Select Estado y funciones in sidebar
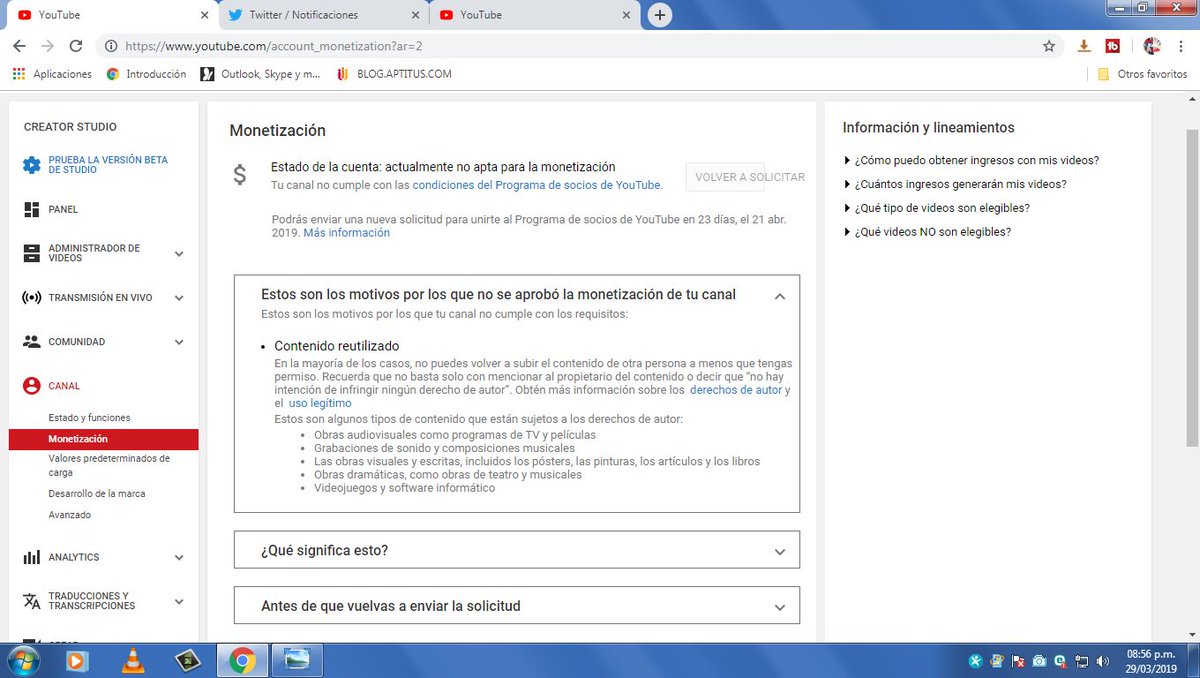 pyautogui.click(x=89, y=418)
